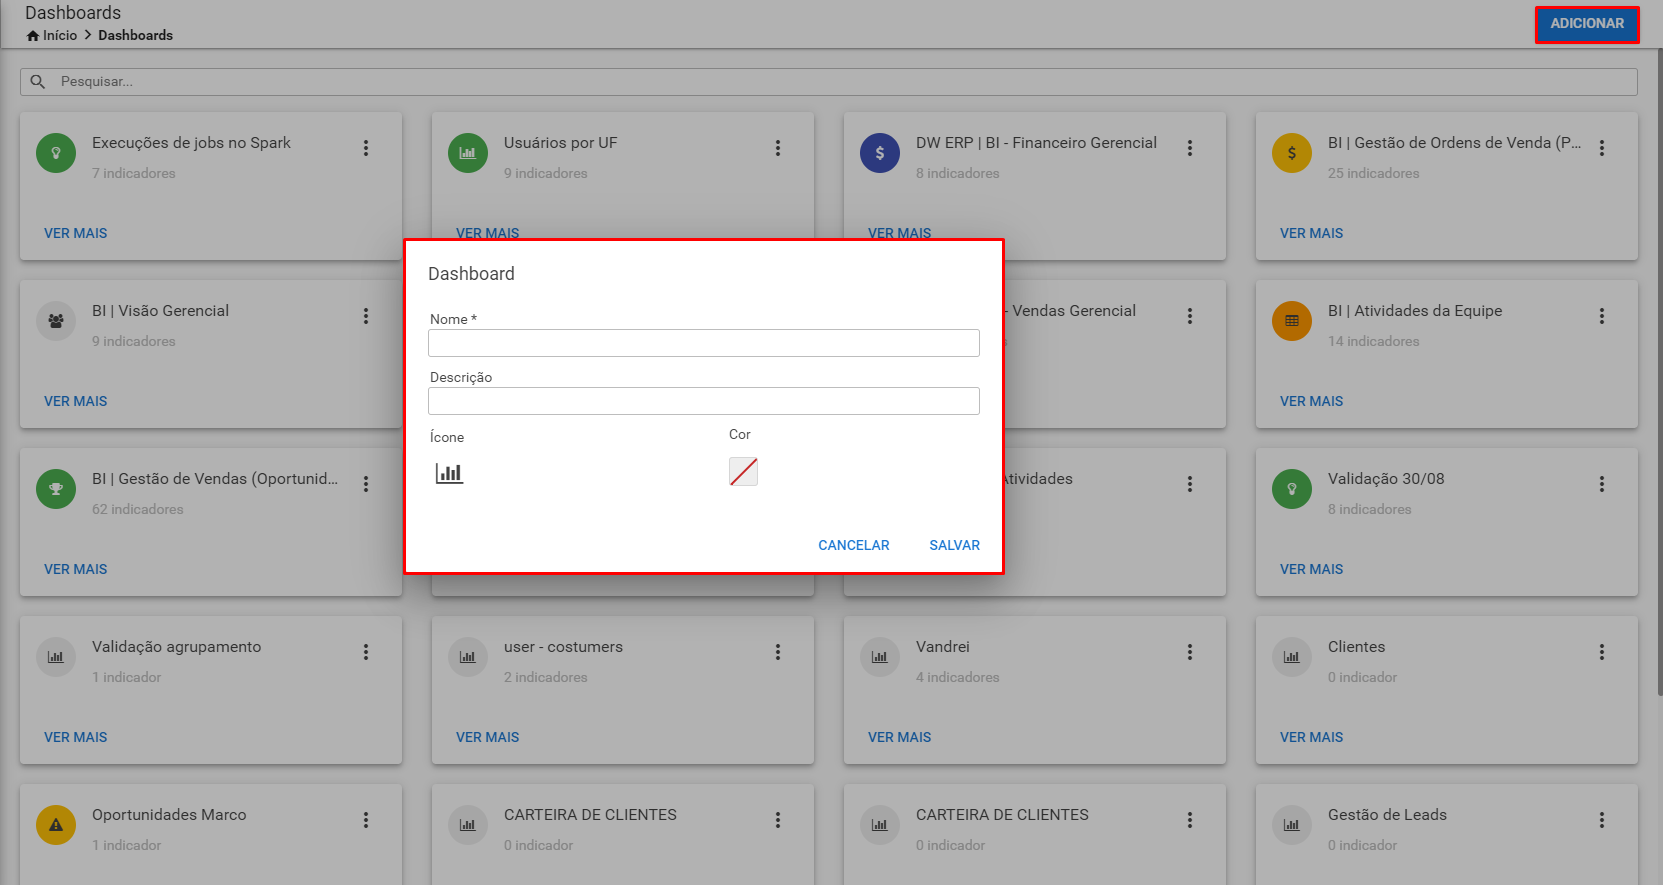
Task: Open menu for DW ERP Financeiro Gerencial
Action: pyautogui.click(x=1190, y=148)
